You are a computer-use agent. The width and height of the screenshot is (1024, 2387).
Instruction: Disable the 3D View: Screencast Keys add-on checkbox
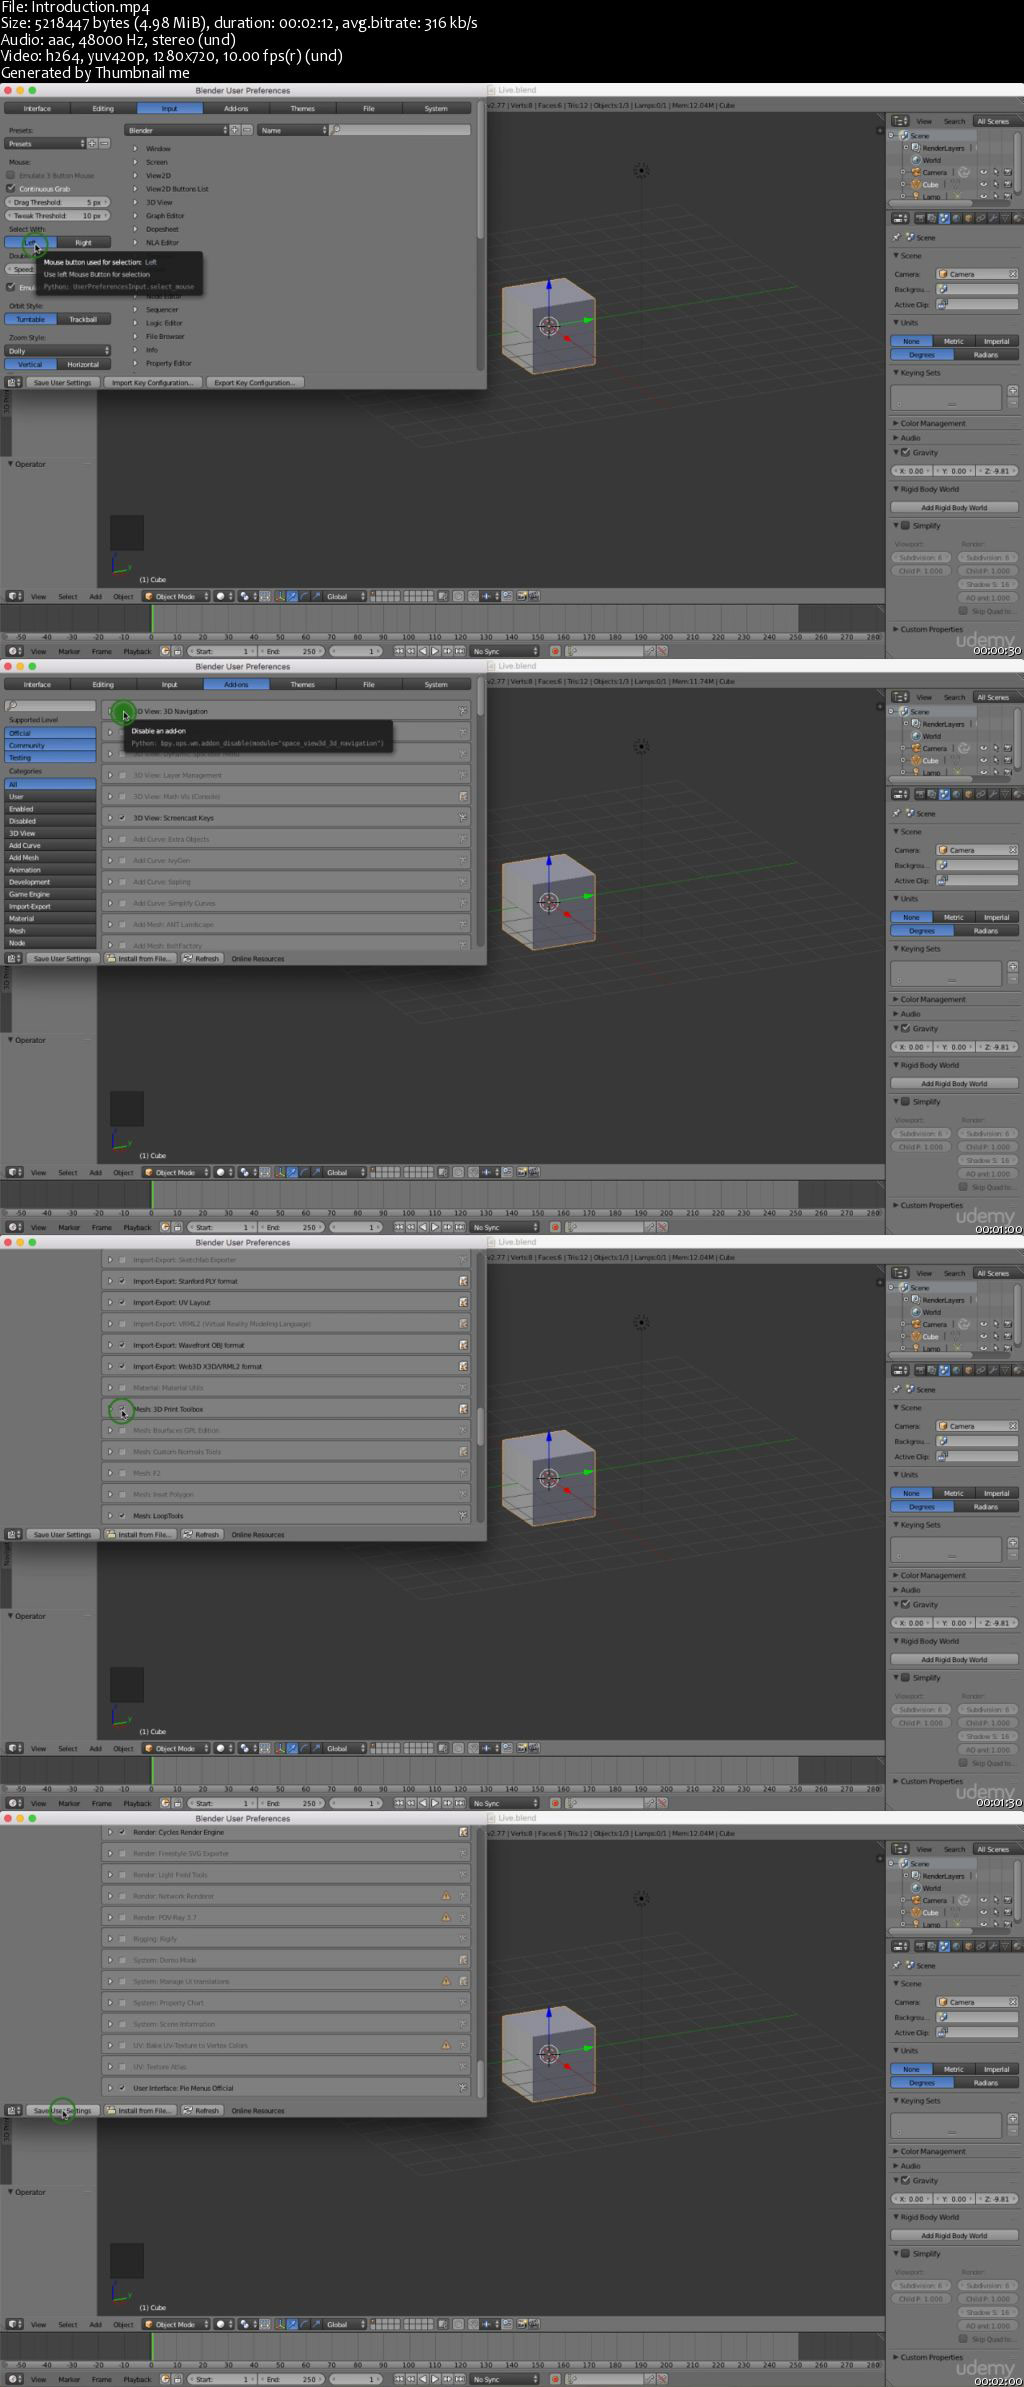123,818
